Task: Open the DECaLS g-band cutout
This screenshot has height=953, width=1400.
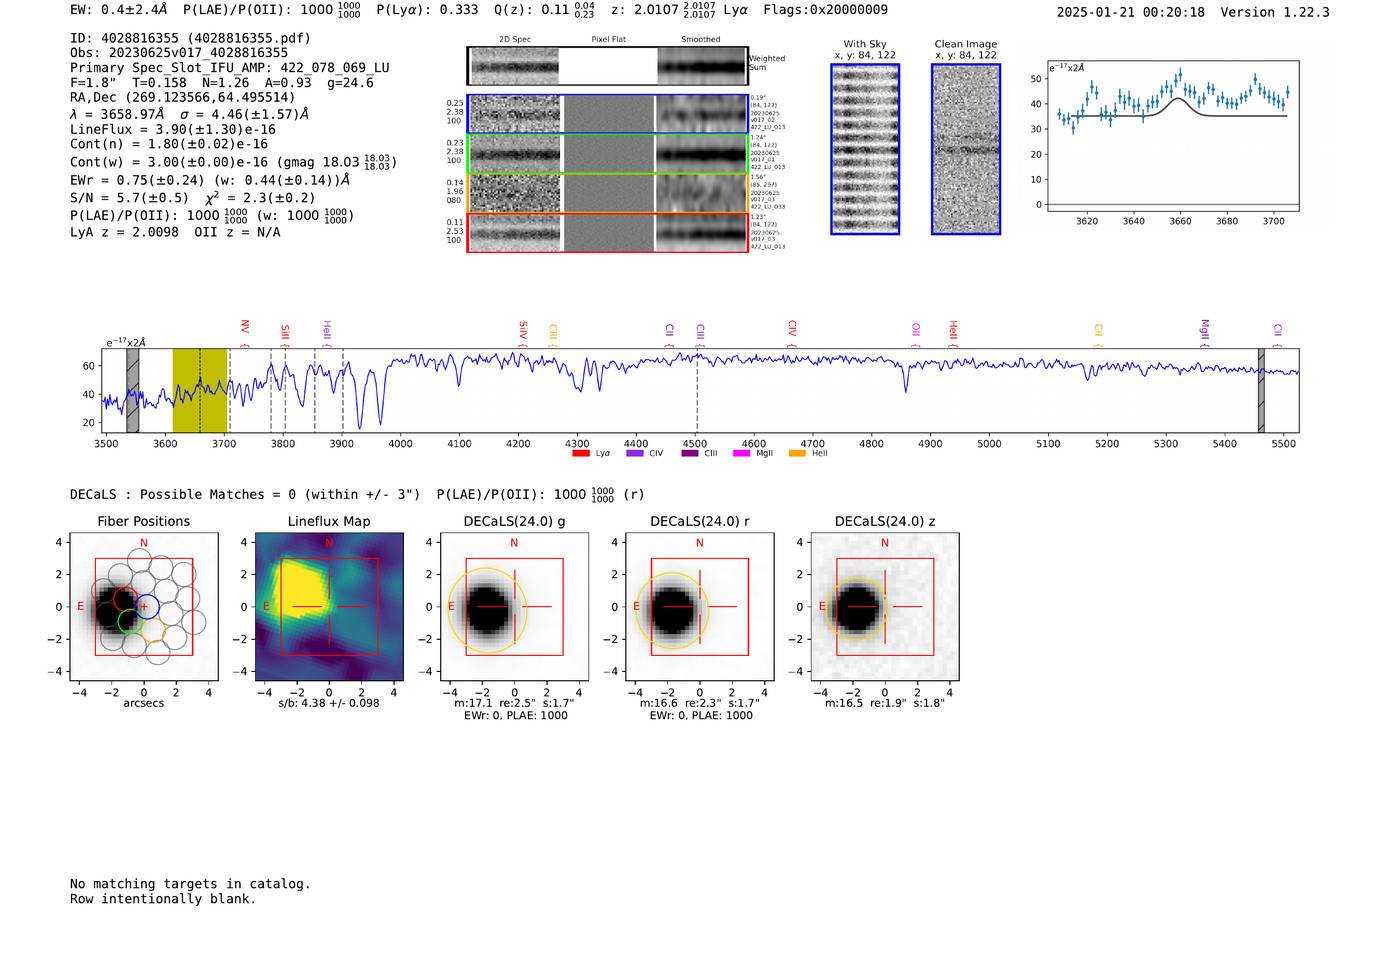Action: (514, 607)
